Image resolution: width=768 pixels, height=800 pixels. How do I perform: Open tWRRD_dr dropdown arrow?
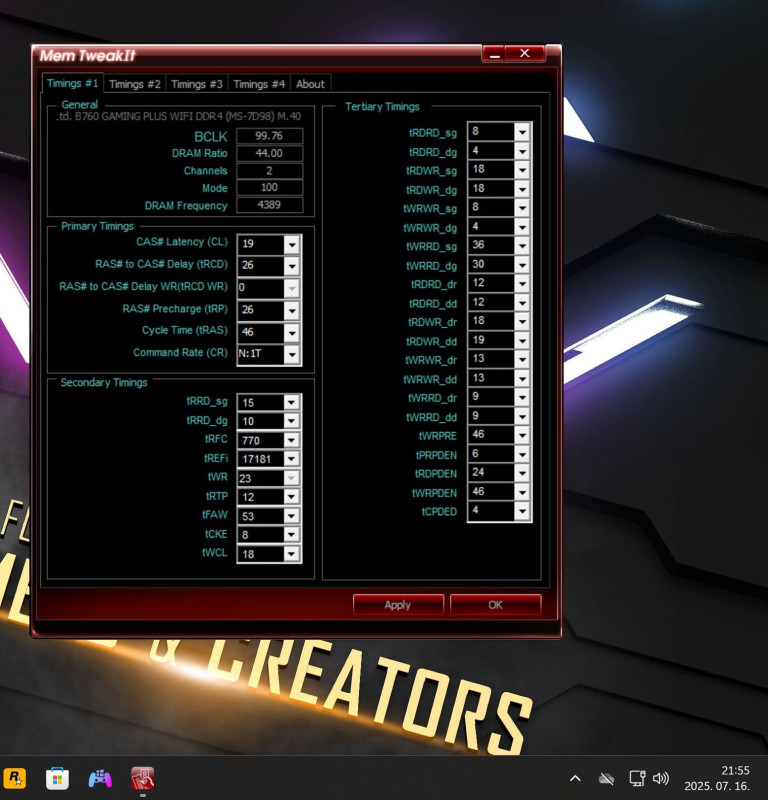[522, 397]
